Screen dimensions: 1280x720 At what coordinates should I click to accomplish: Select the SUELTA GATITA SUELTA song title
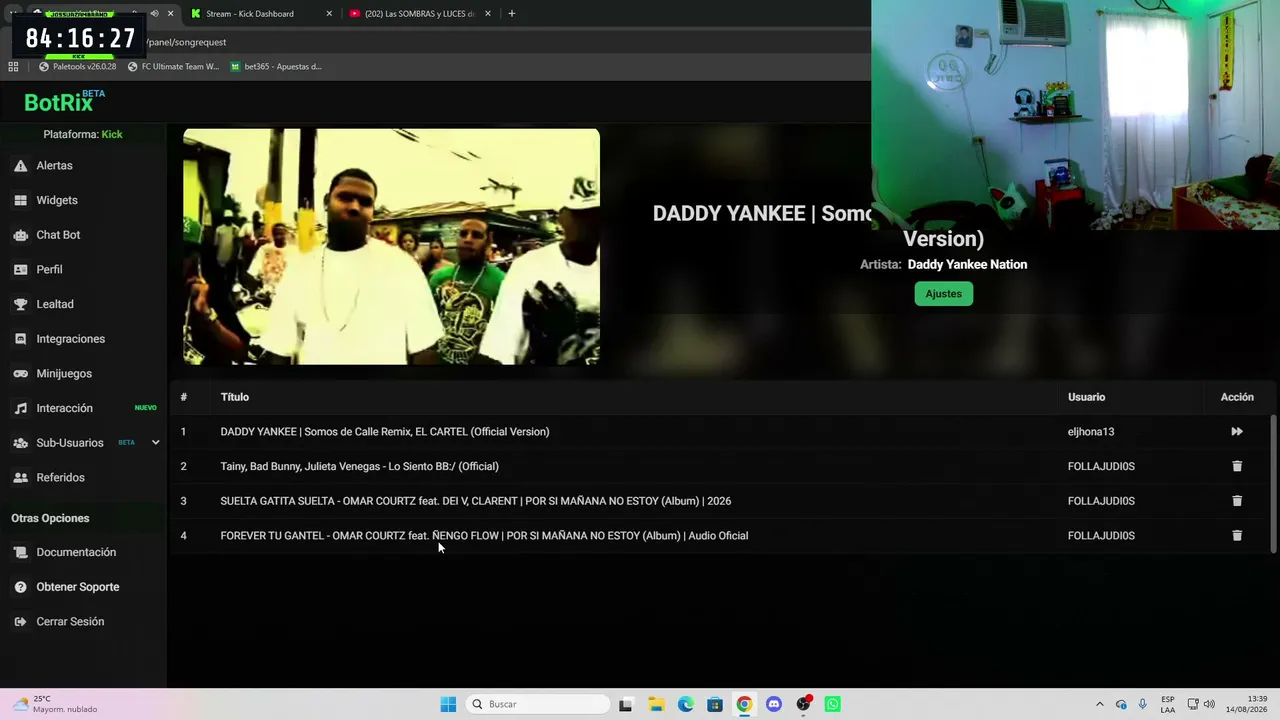coord(476,501)
